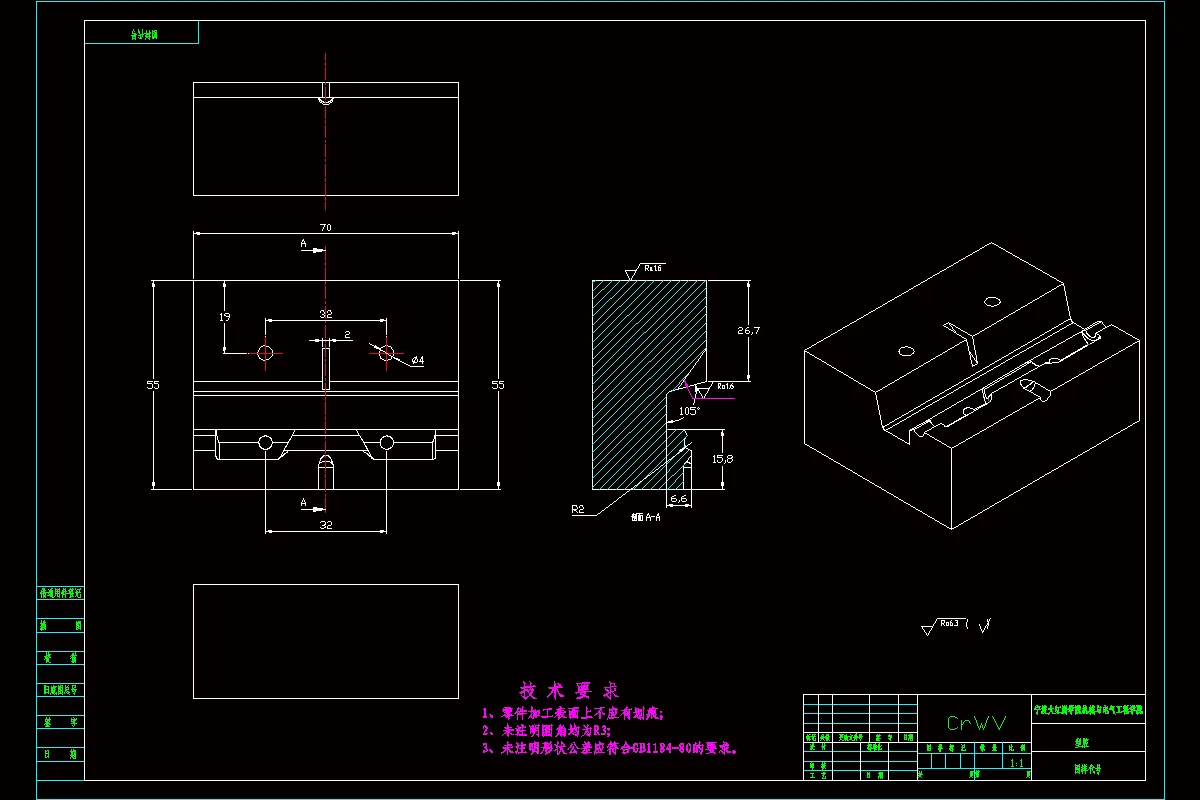Select the 1:1 scale value
The height and width of the screenshot is (800, 1200).
click(1017, 763)
